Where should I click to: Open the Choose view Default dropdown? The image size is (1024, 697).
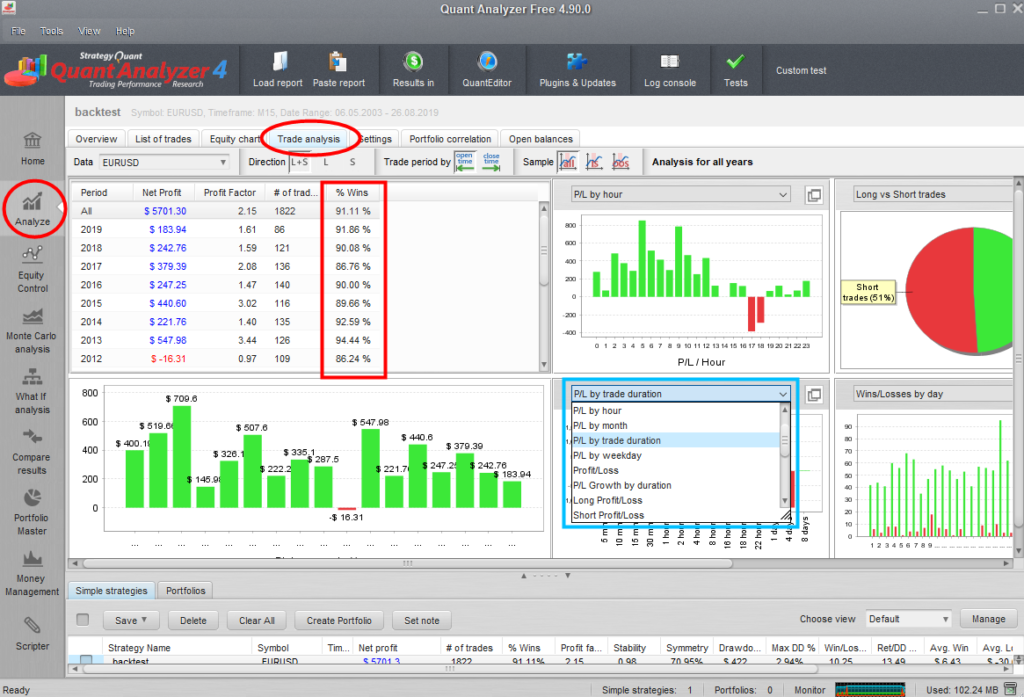coord(908,619)
